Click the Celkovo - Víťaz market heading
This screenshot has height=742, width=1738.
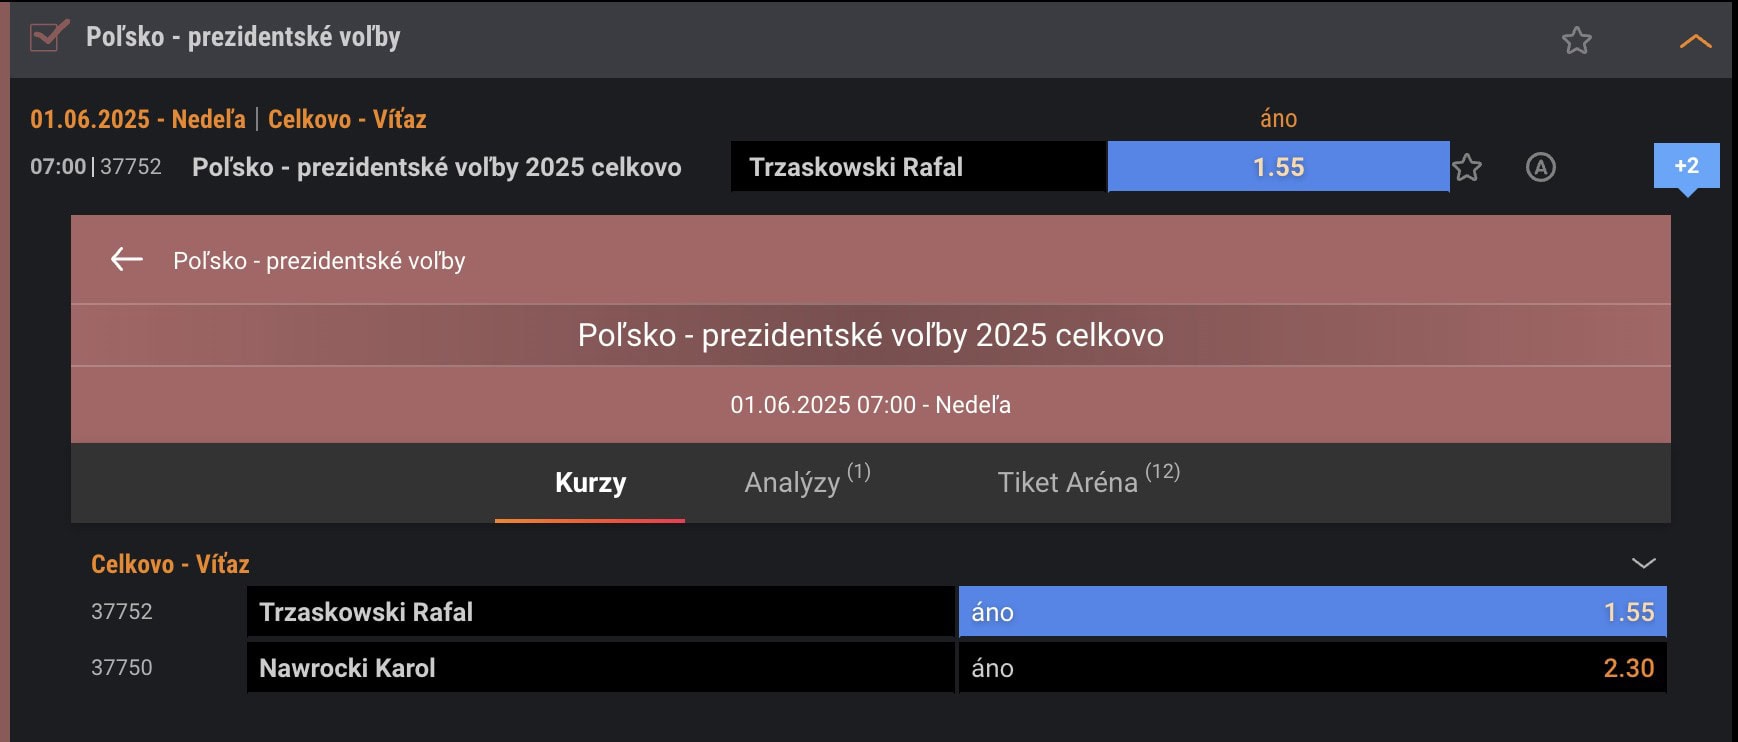click(170, 564)
